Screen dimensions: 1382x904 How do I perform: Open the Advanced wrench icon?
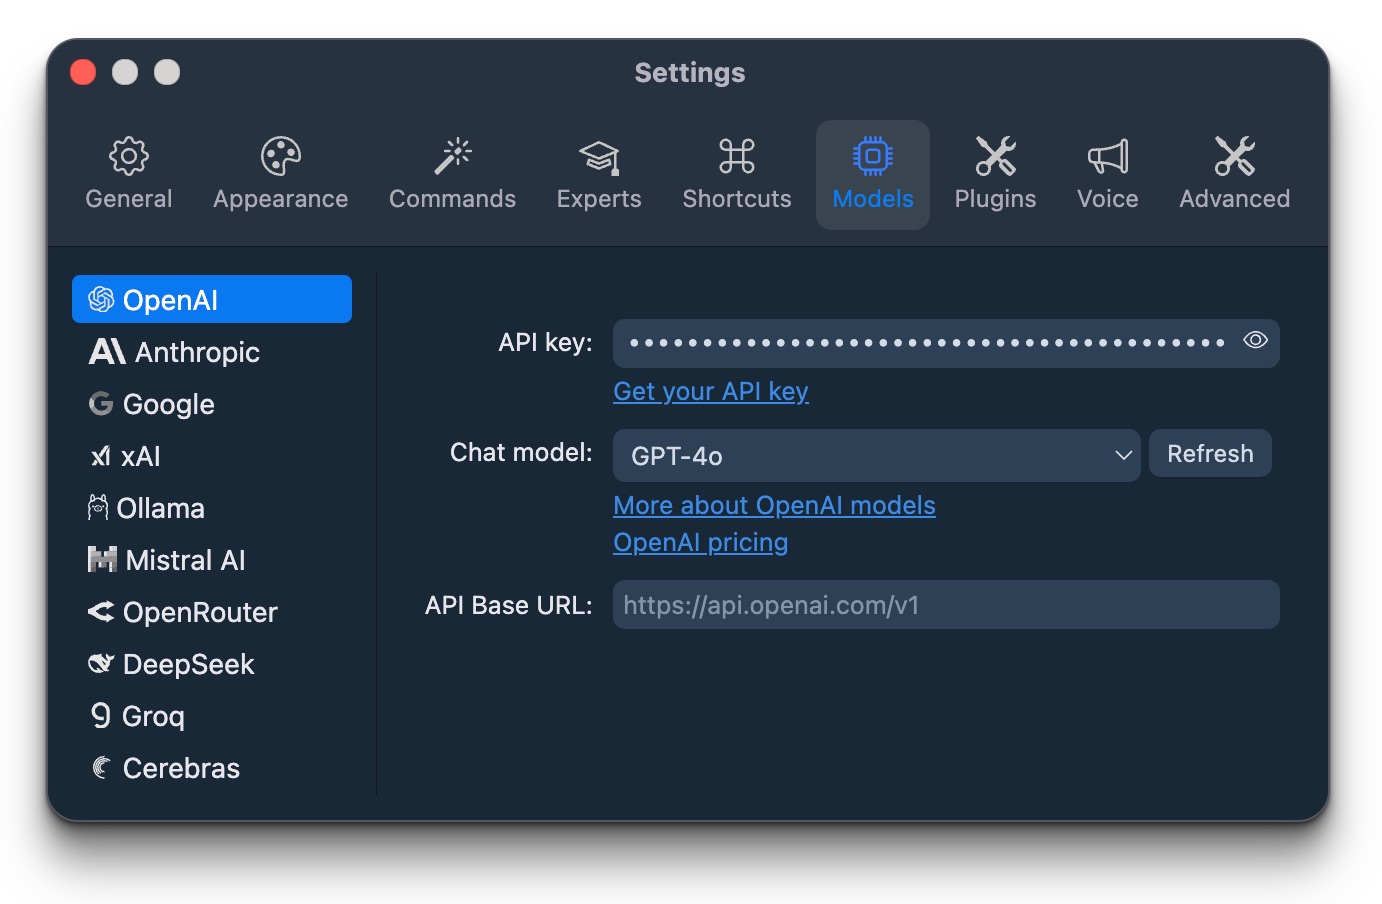click(1235, 156)
